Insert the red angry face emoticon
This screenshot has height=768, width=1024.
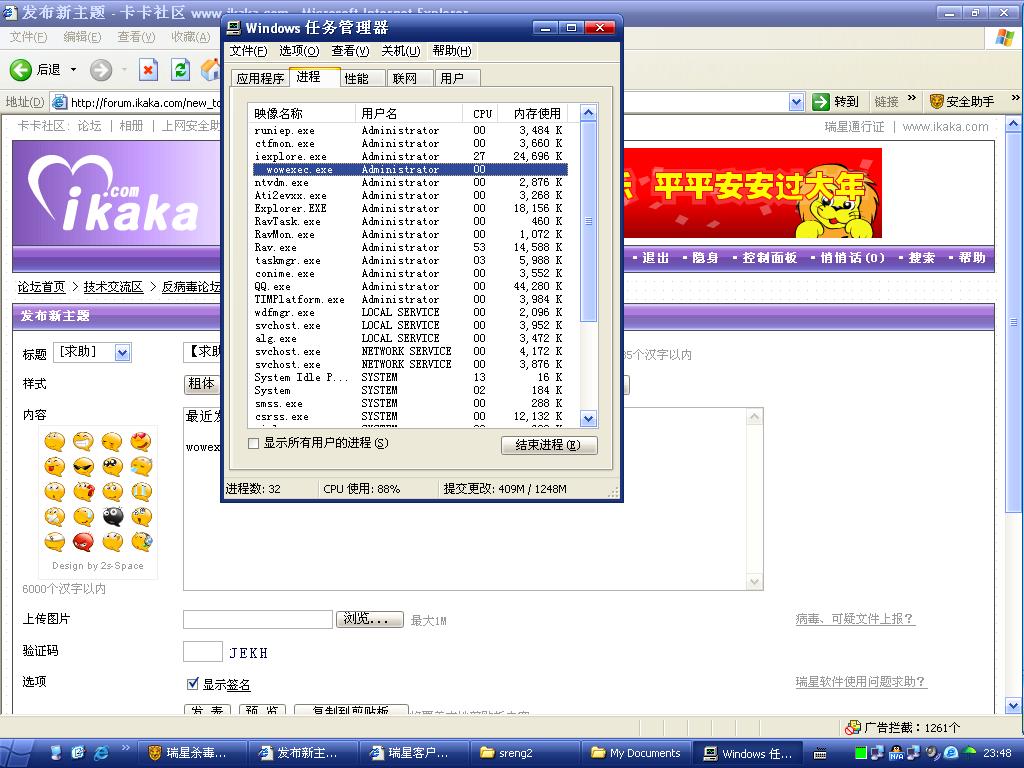[x=84, y=541]
